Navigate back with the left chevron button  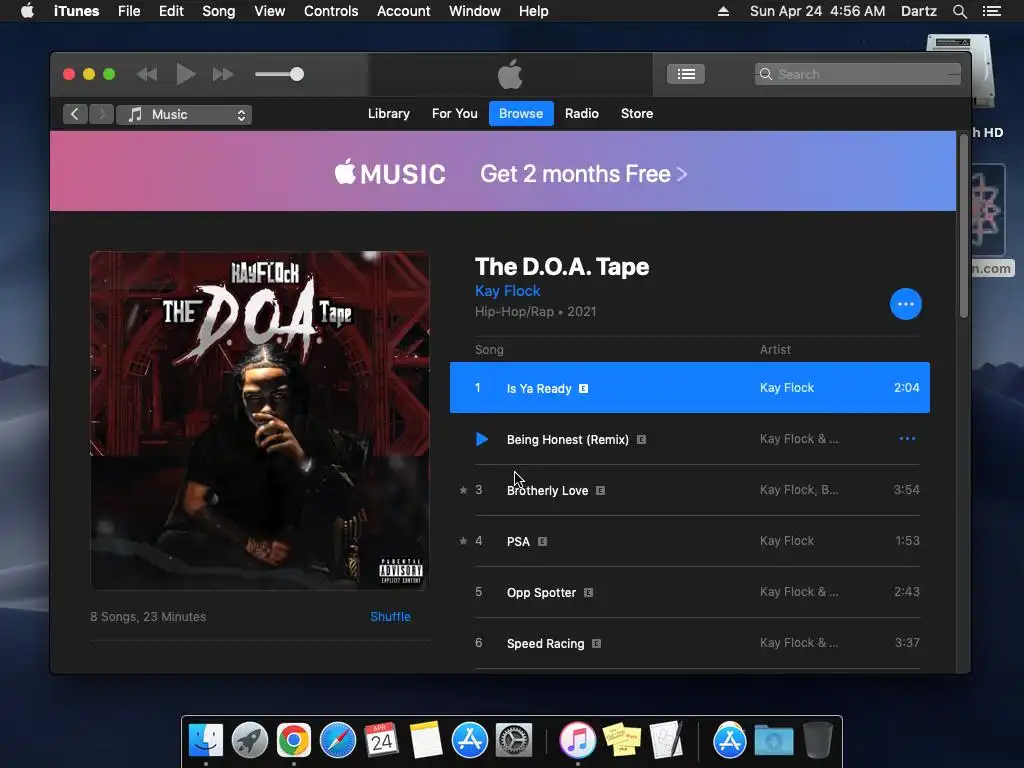(75, 114)
